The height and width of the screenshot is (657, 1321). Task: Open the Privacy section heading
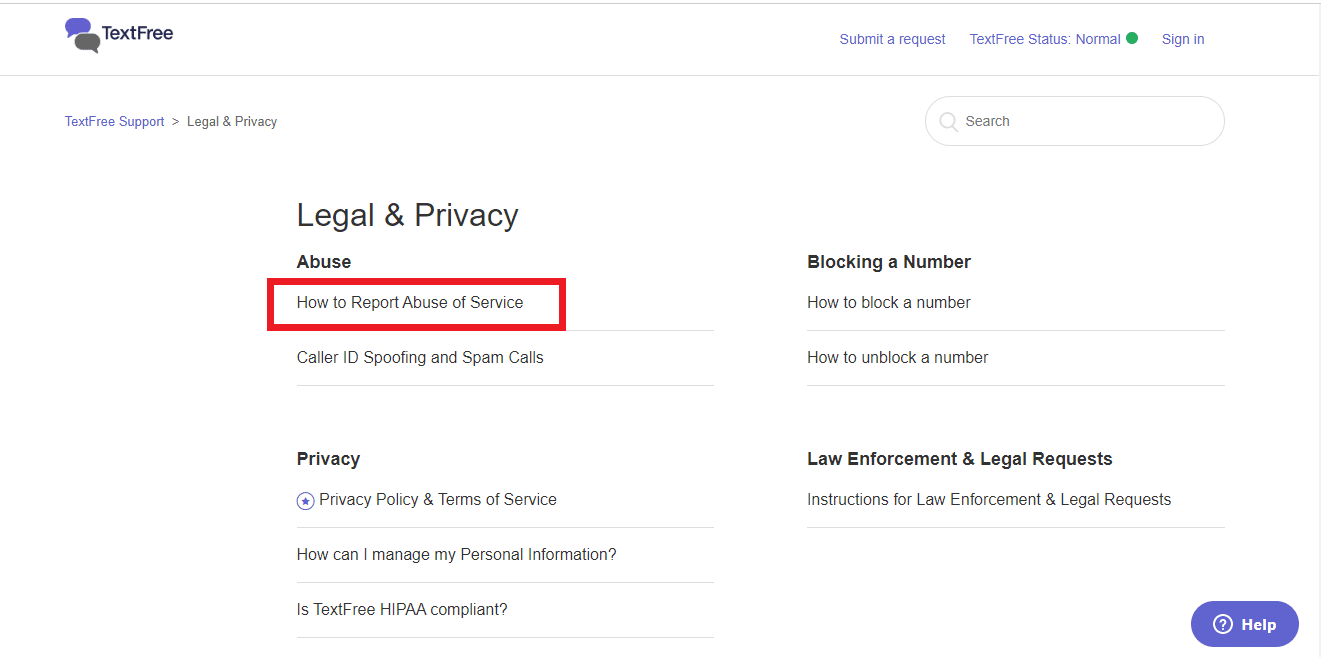click(328, 459)
